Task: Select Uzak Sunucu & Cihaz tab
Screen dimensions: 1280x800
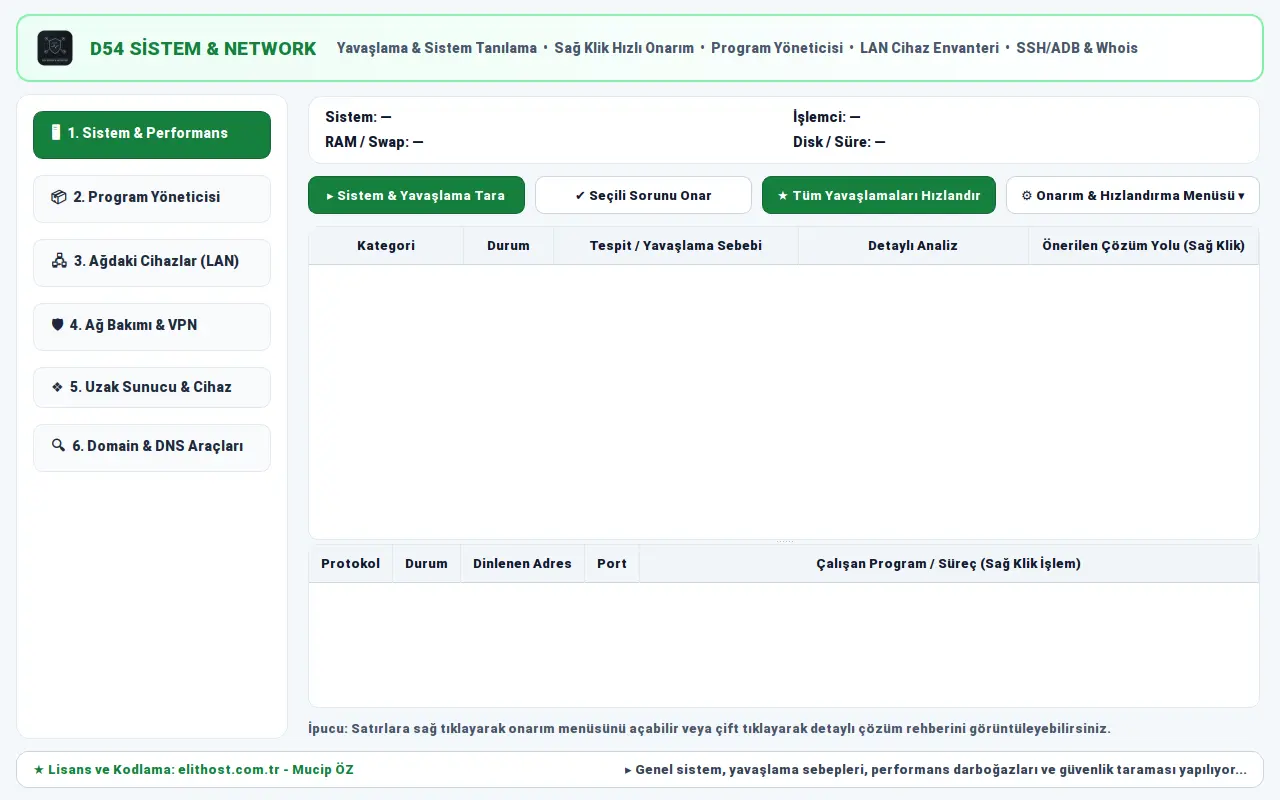Action: click(152, 387)
